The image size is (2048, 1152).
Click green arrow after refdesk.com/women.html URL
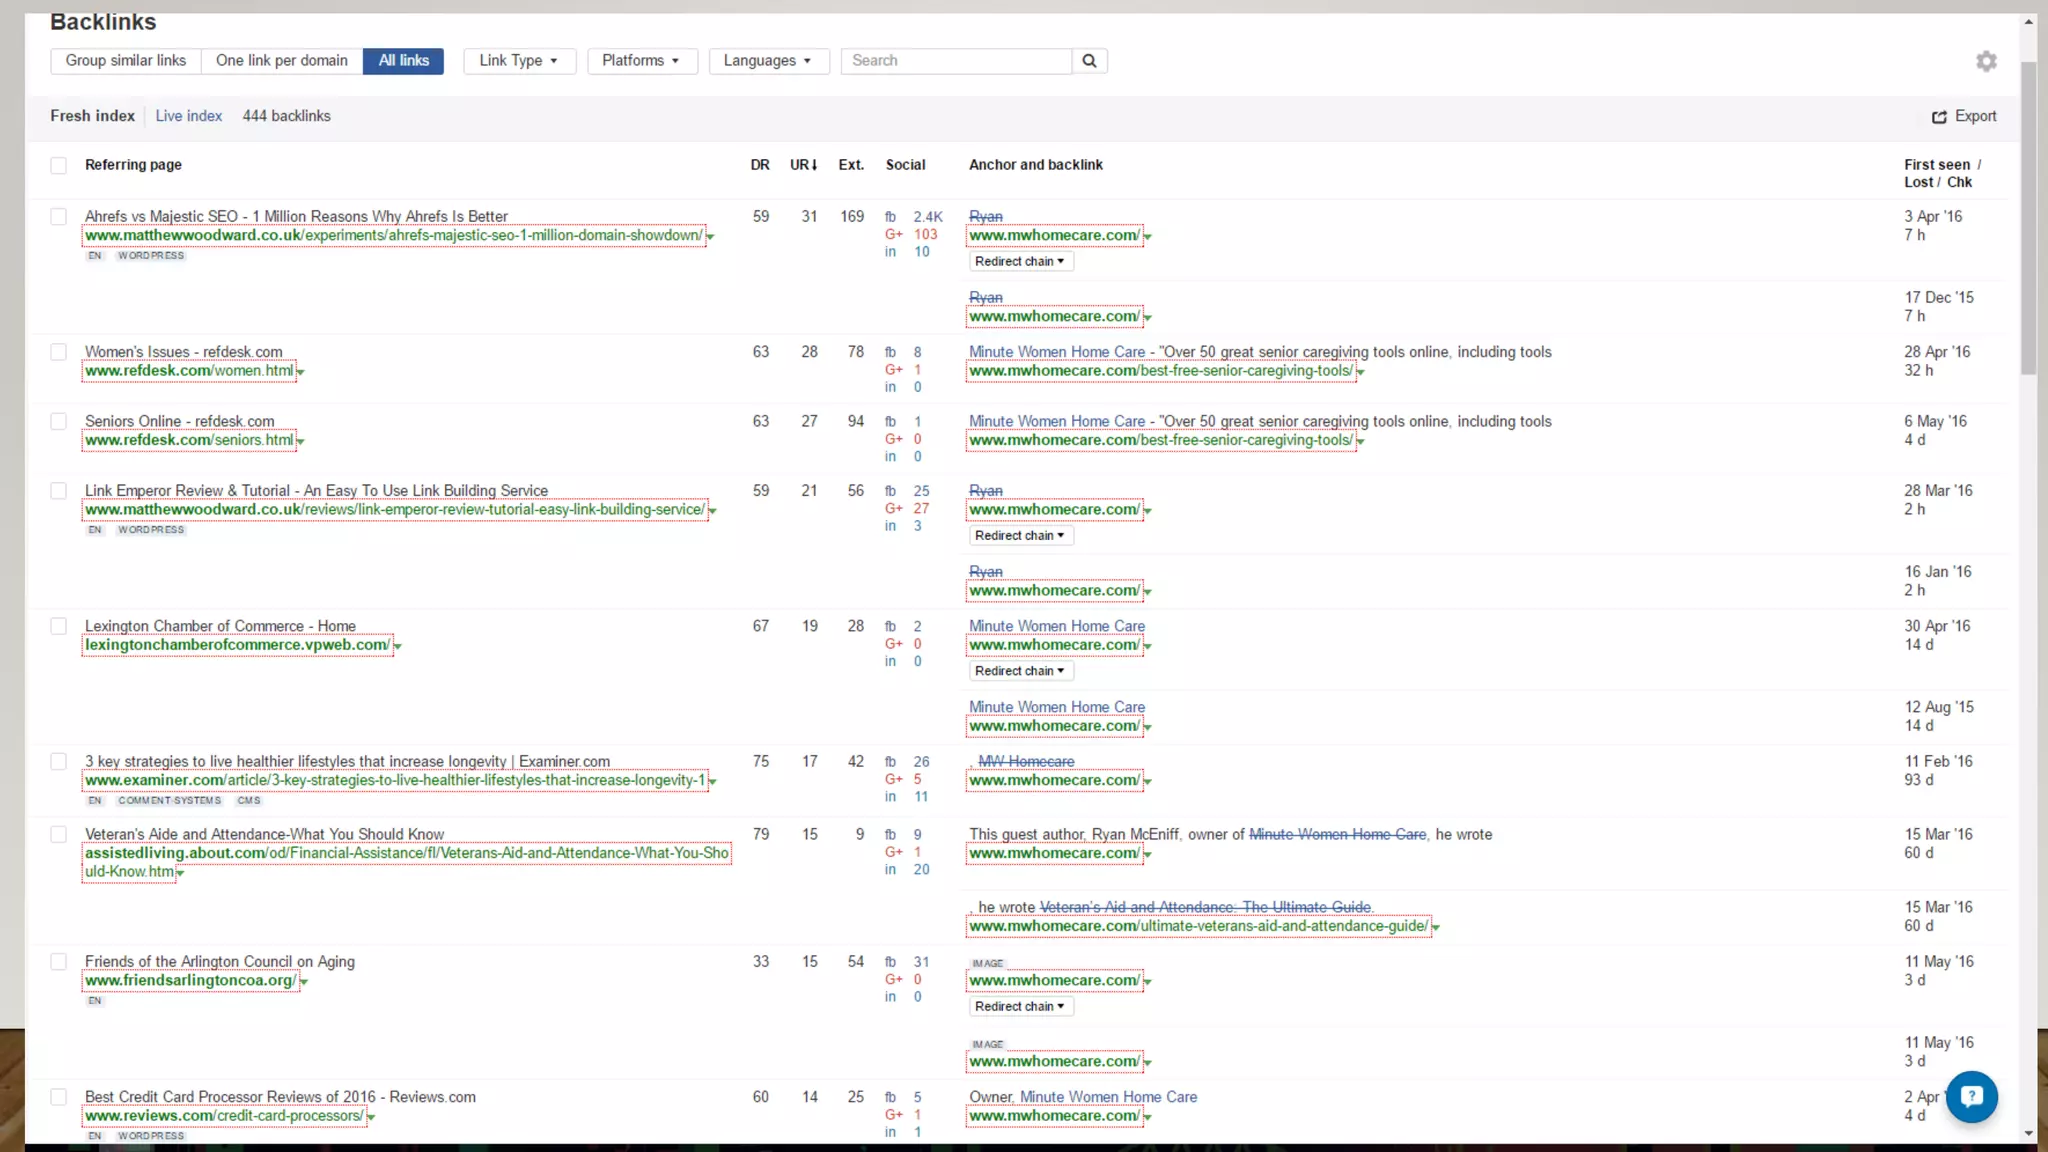point(300,373)
